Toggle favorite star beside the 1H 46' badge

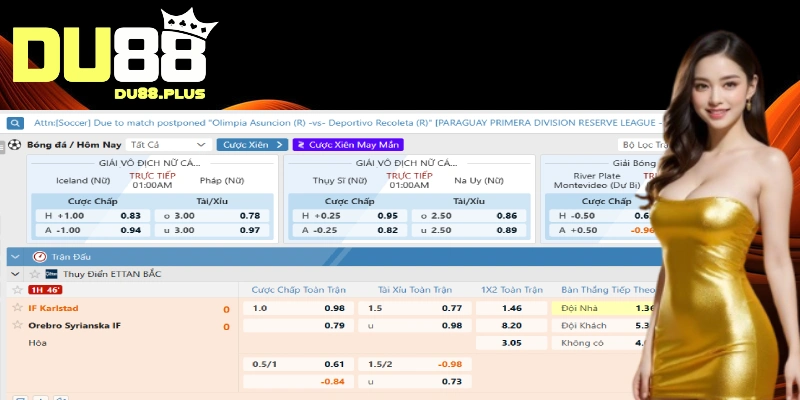tap(17, 290)
